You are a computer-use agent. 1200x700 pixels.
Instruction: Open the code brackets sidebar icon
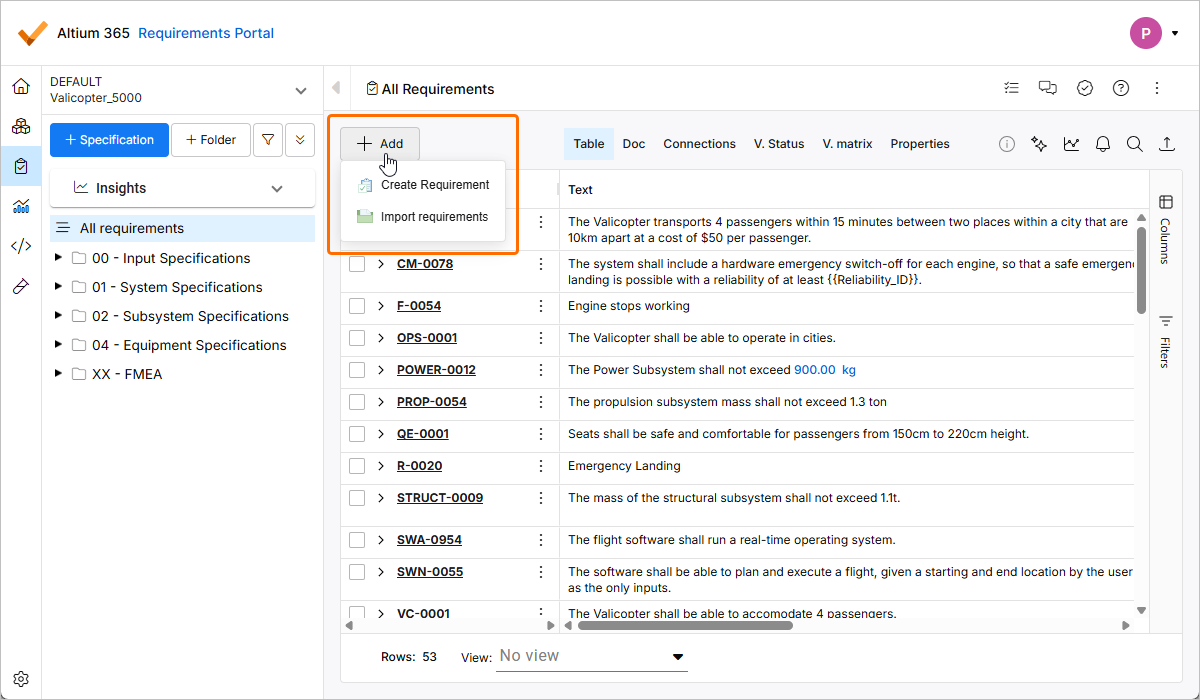click(x=20, y=246)
